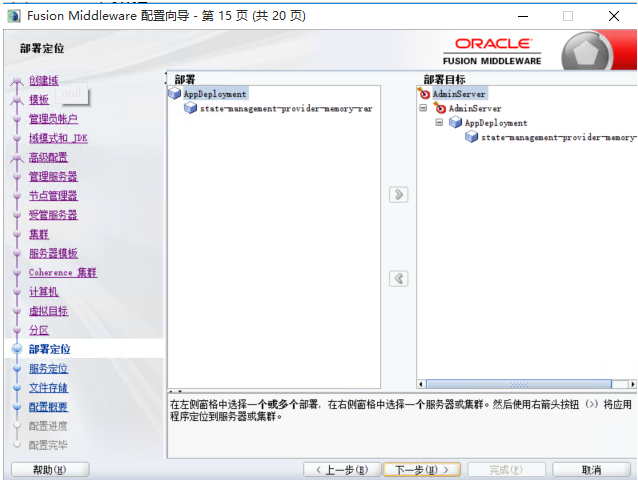
Task: Click the targets pane horizontal scrollbar thumb
Action: coord(519,384)
